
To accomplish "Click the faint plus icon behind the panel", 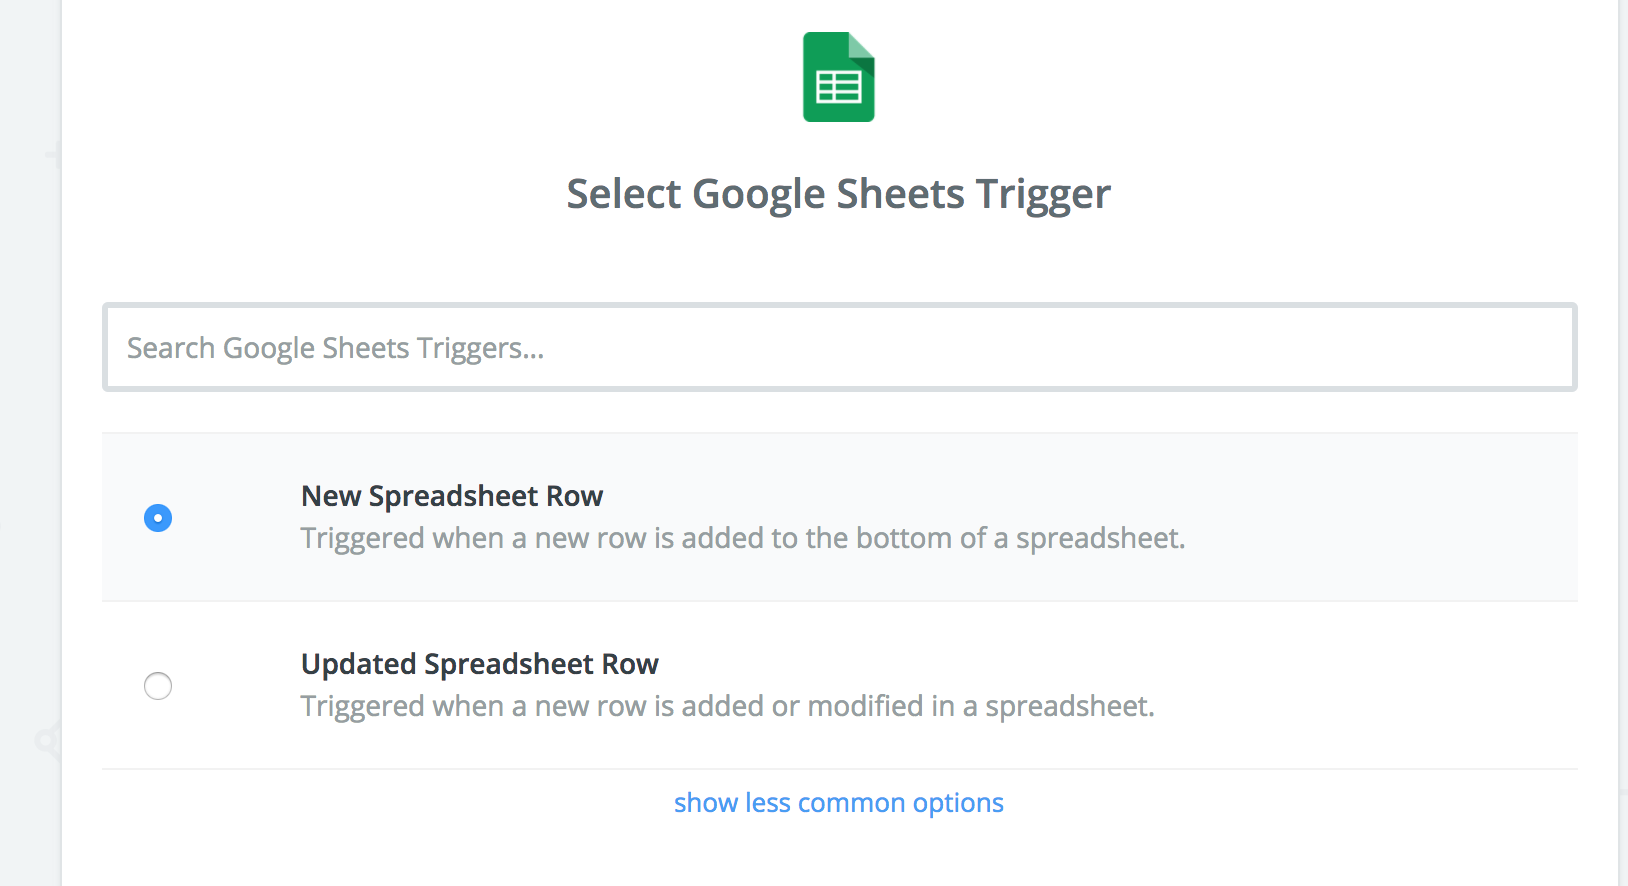I will 53,154.
